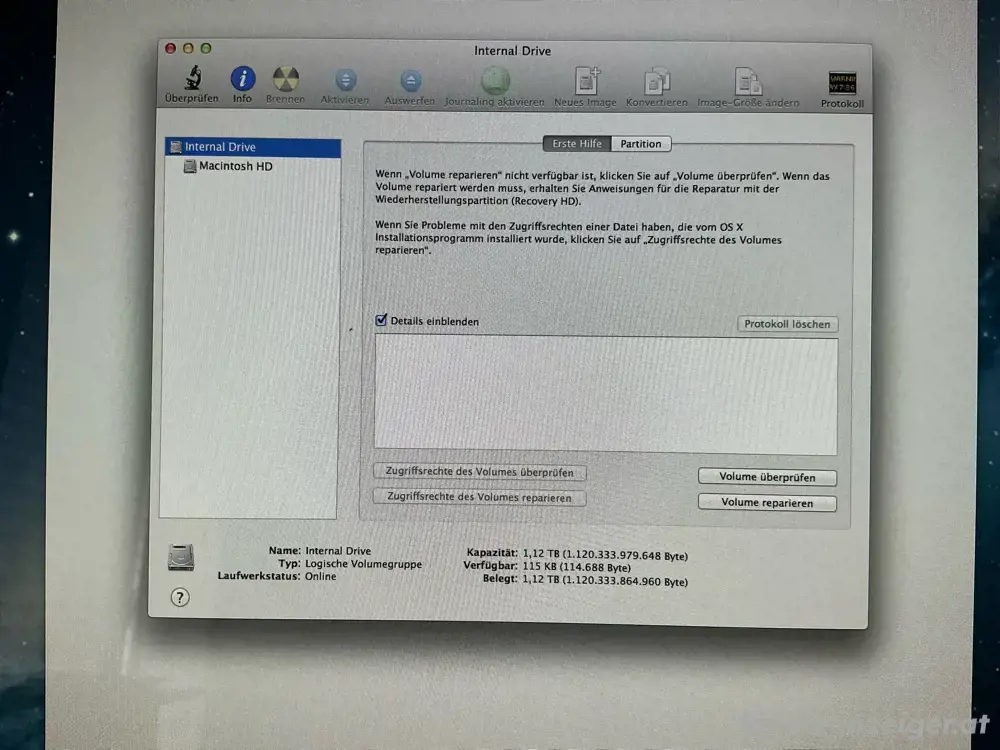The height and width of the screenshot is (750, 1000).
Task: Click the Volume überprüfen button
Action: [x=767, y=477]
